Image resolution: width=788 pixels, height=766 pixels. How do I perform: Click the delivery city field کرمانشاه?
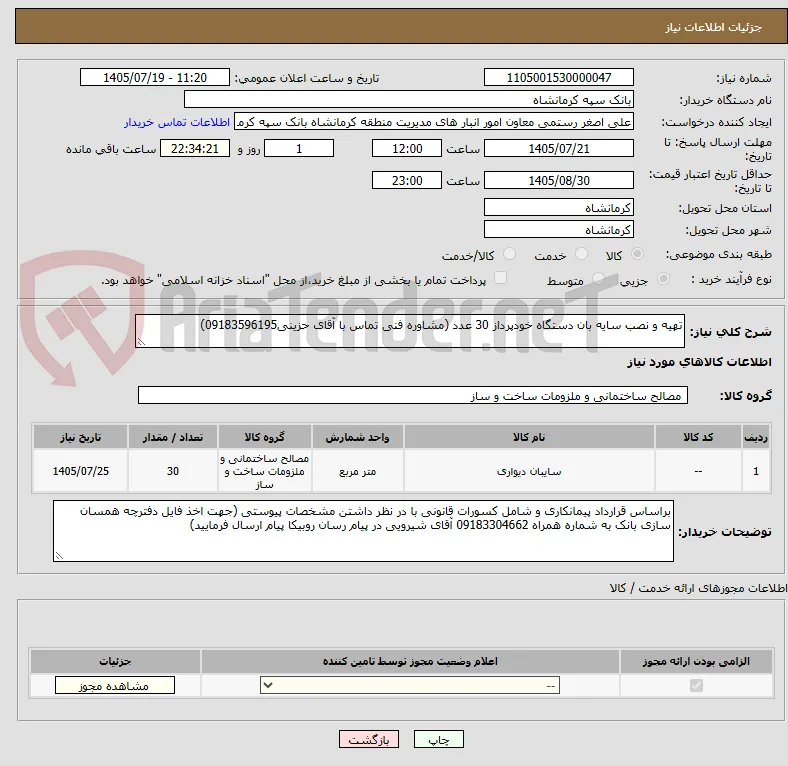(558, 230)
